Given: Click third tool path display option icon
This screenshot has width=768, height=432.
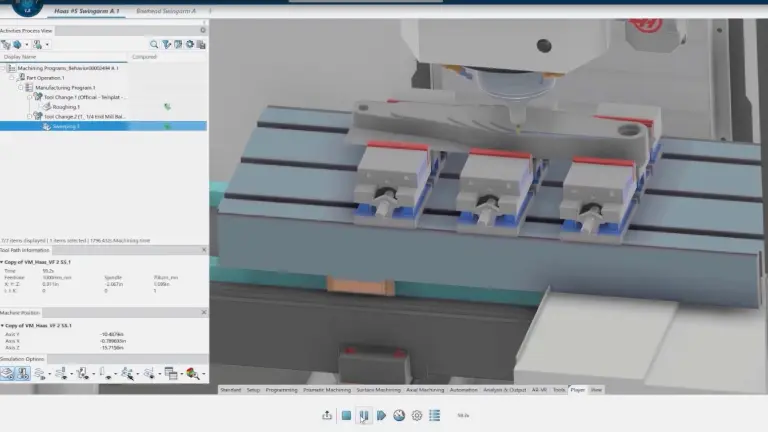Looking at the screenshot, I should [x=40, y=374].
